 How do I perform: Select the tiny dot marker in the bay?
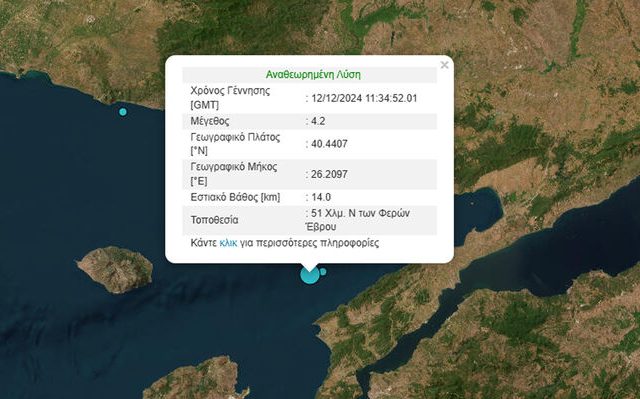pyautogui.click(x=472, y=203)
